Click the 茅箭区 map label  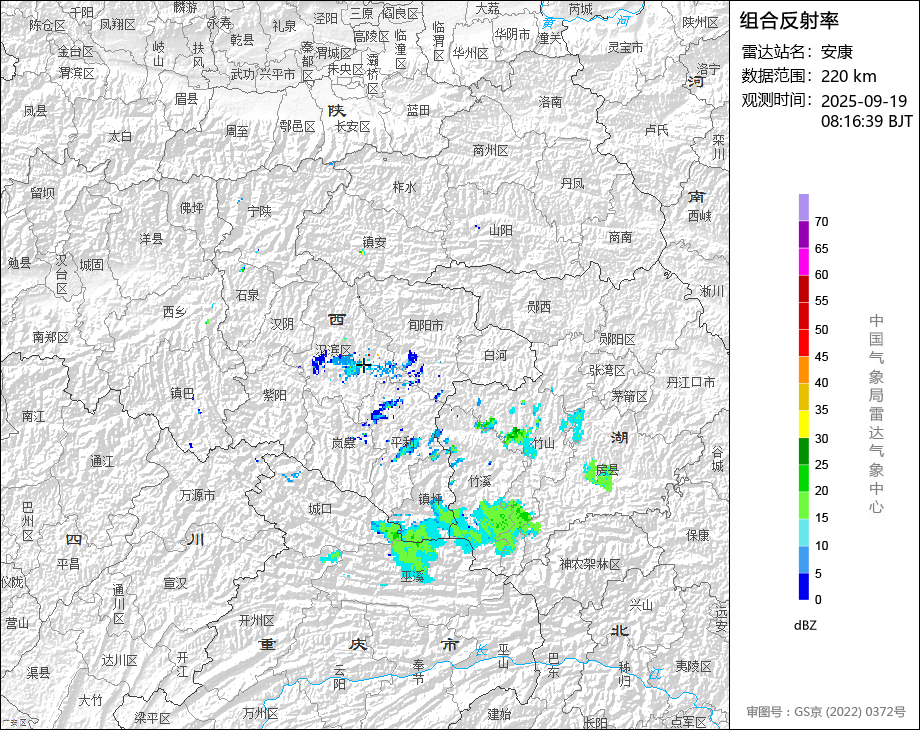629,396
